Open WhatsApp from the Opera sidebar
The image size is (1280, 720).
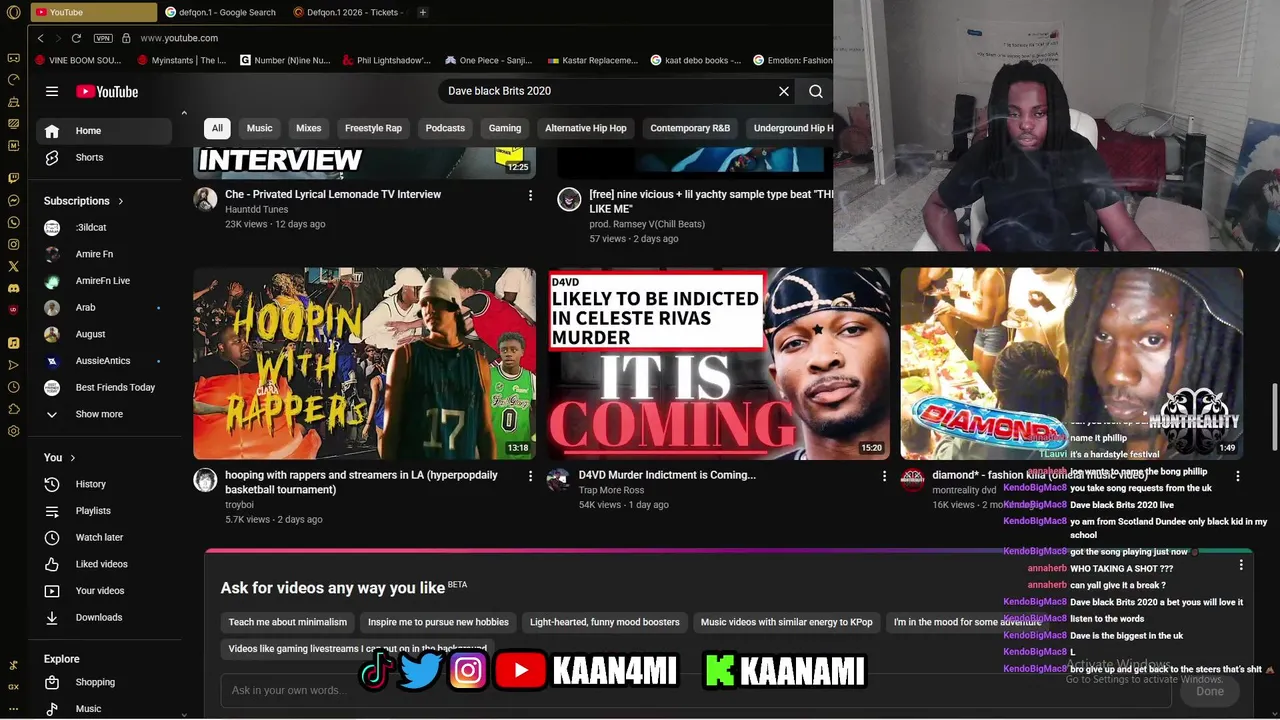pos(13,222)
